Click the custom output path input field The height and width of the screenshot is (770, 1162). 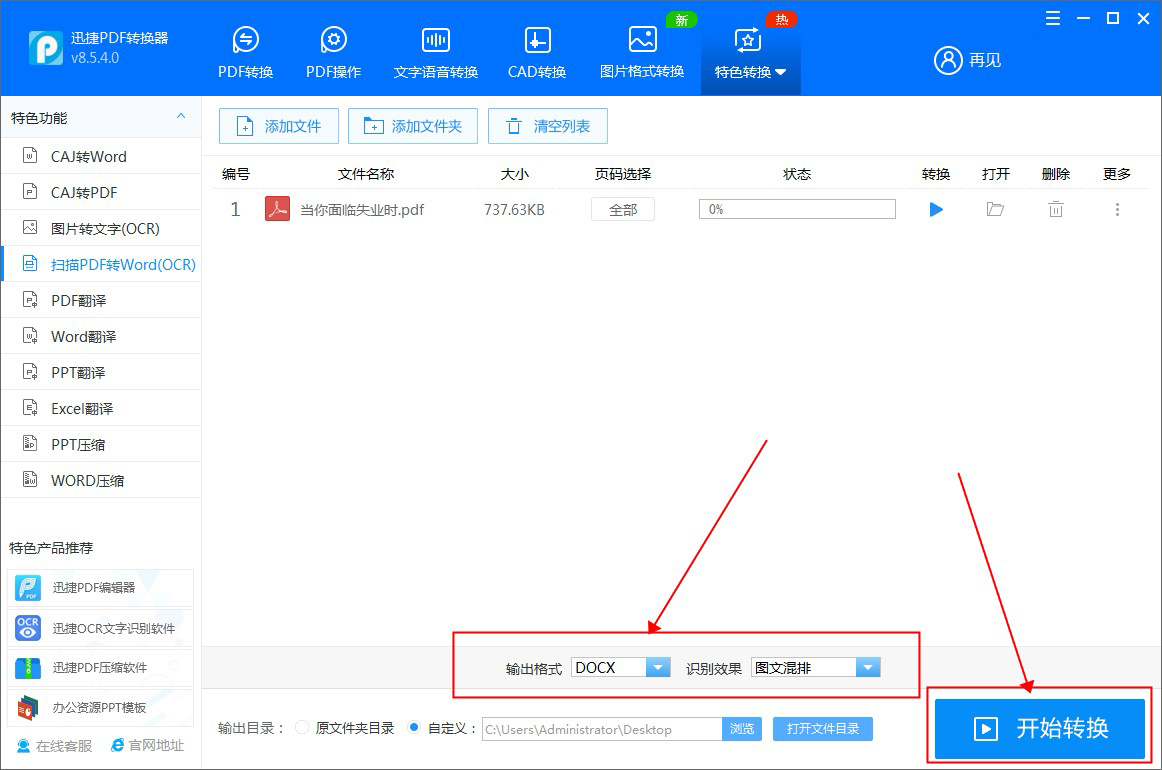coord(600,729)
